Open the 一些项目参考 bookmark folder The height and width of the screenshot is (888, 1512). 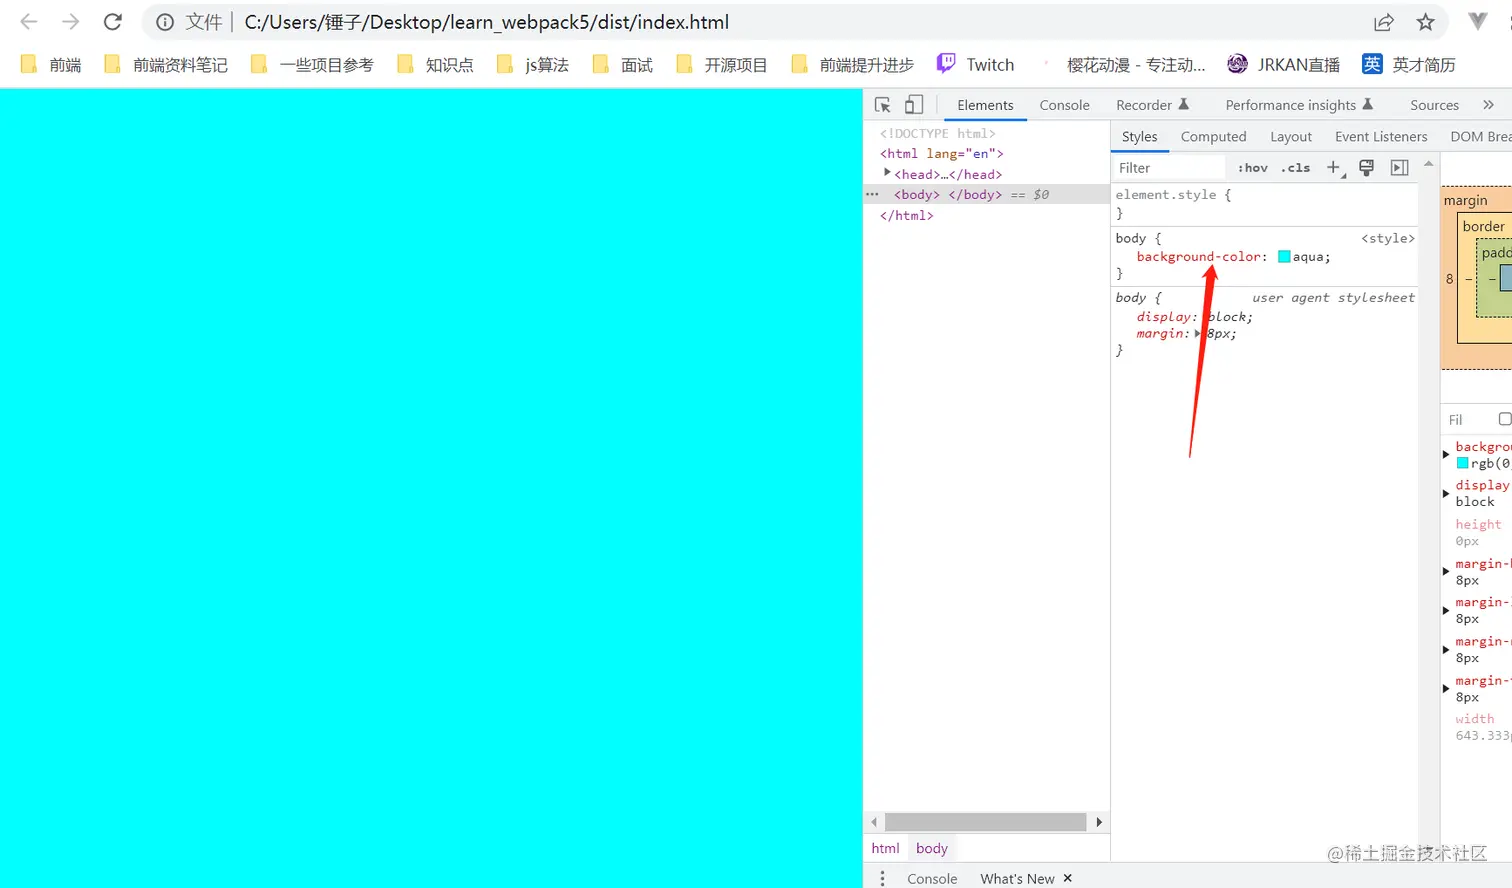[x=312, y=64]
